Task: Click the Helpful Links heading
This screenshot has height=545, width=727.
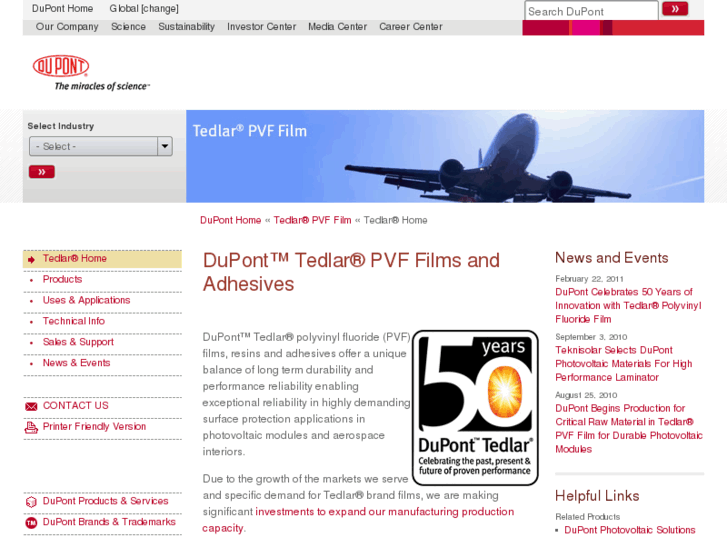Action: pyautogui.click(x=597, y=496)
